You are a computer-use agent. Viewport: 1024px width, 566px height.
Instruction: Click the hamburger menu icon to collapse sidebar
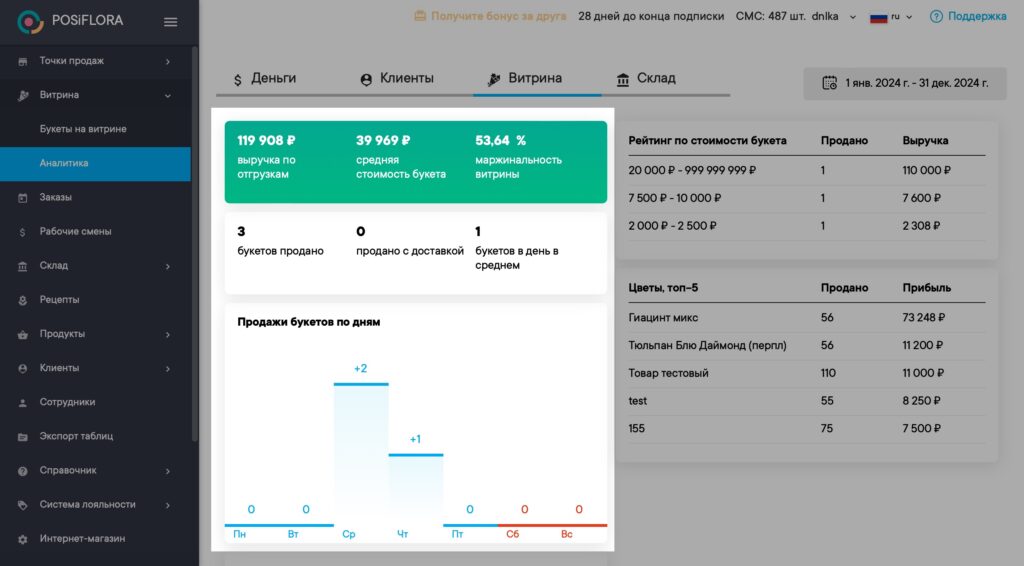(x=170, y=22)
